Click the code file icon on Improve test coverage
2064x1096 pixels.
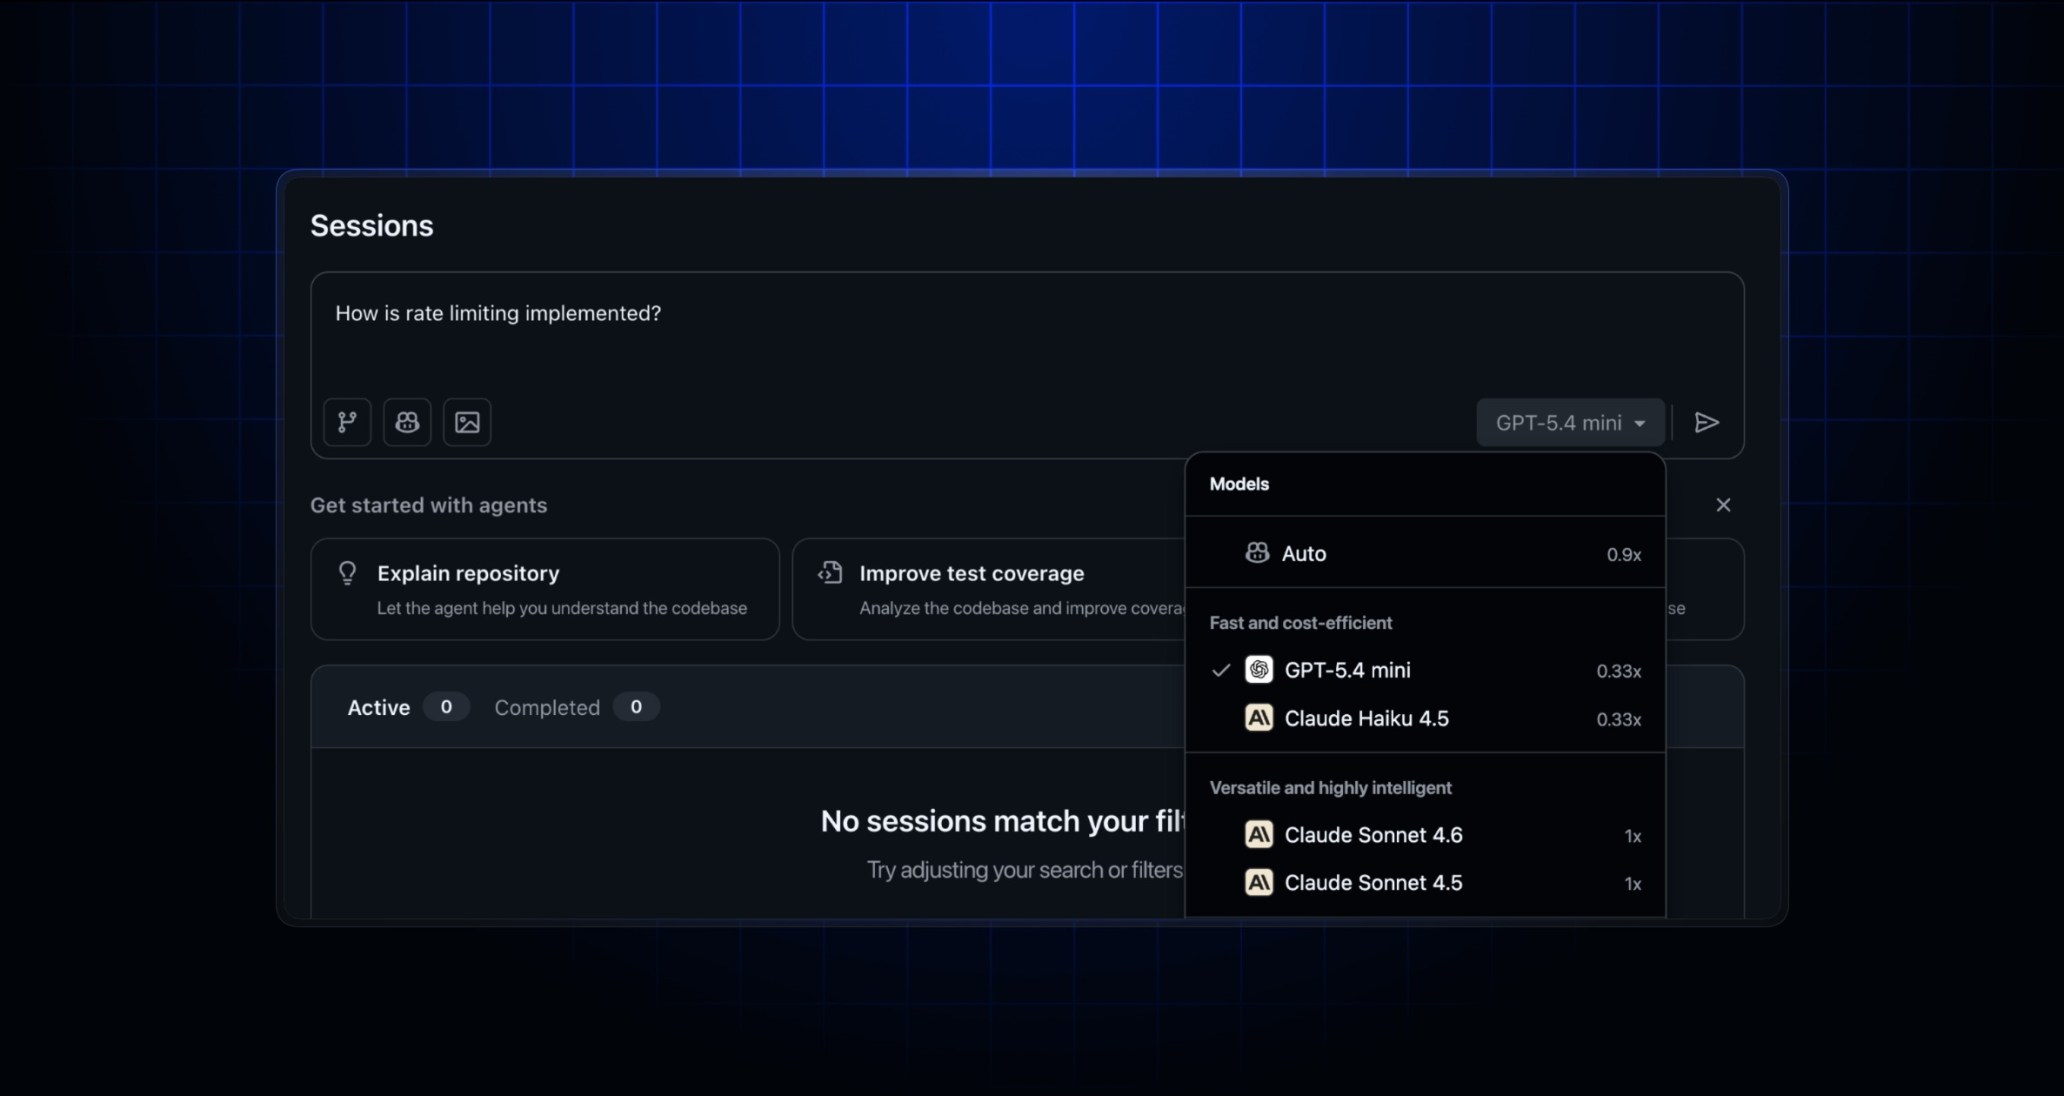pos(830,573)
